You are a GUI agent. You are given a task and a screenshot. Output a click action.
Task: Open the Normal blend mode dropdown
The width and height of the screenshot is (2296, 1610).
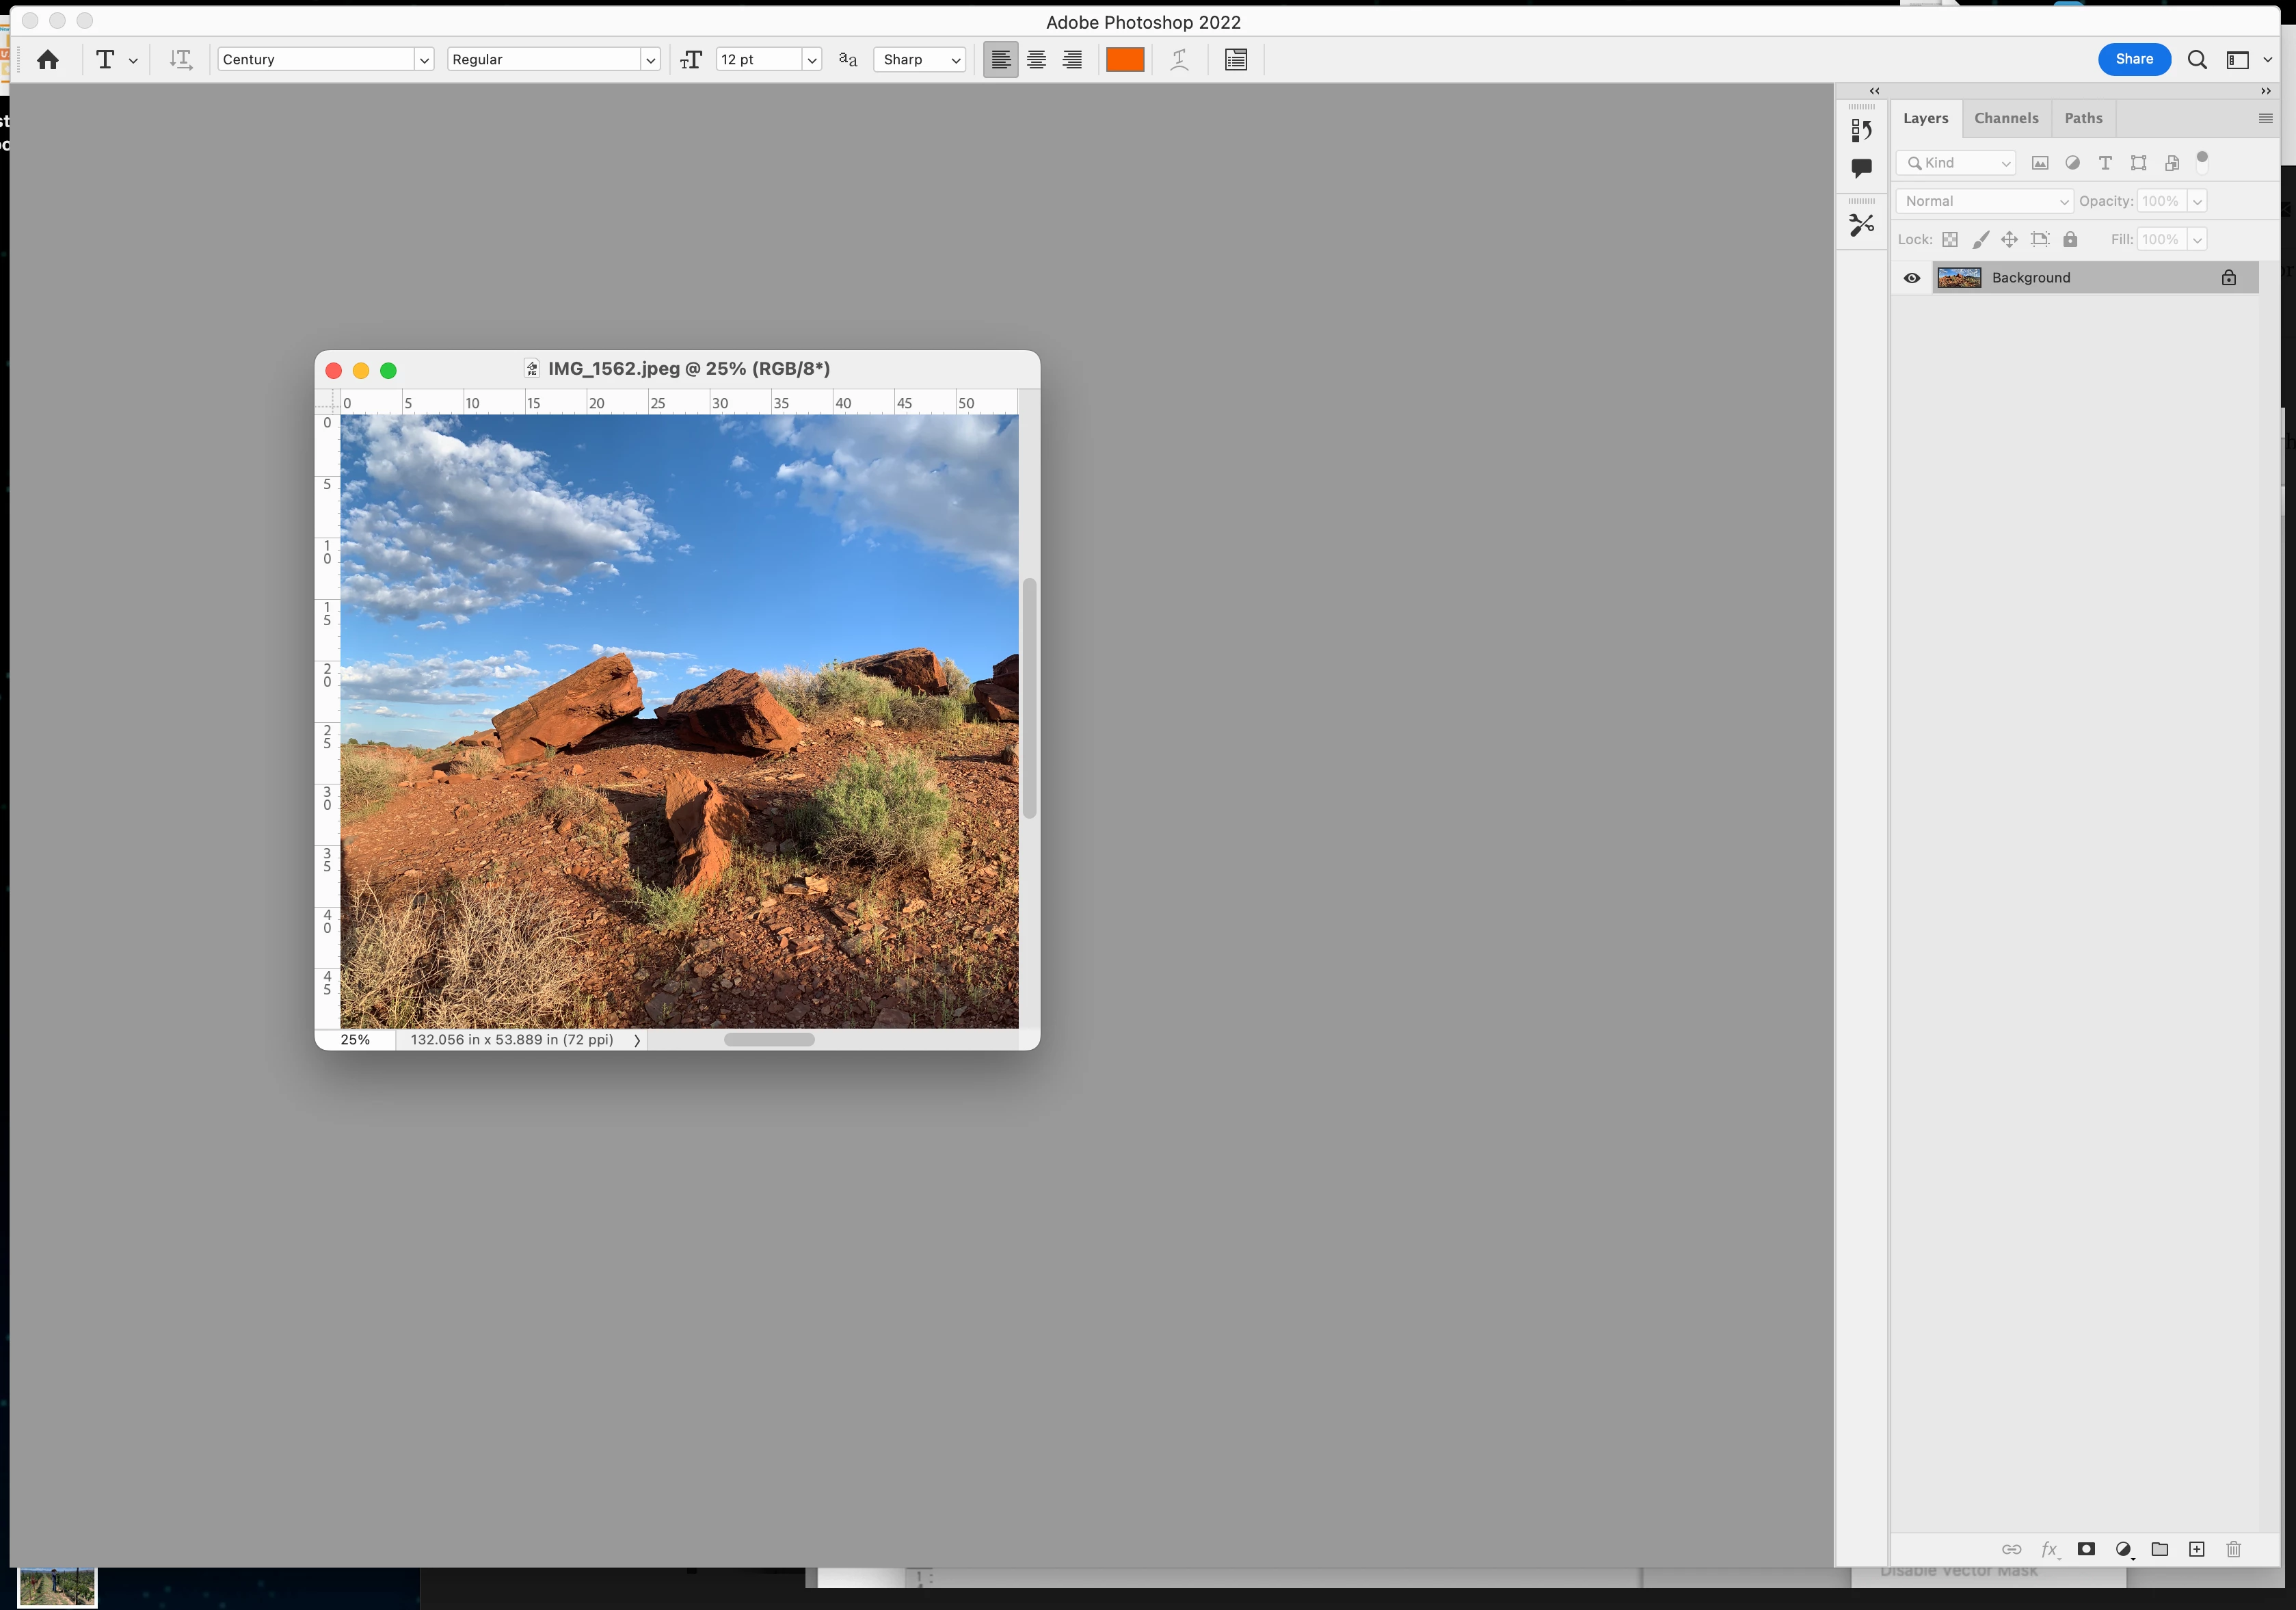(x=1984, y=201)
